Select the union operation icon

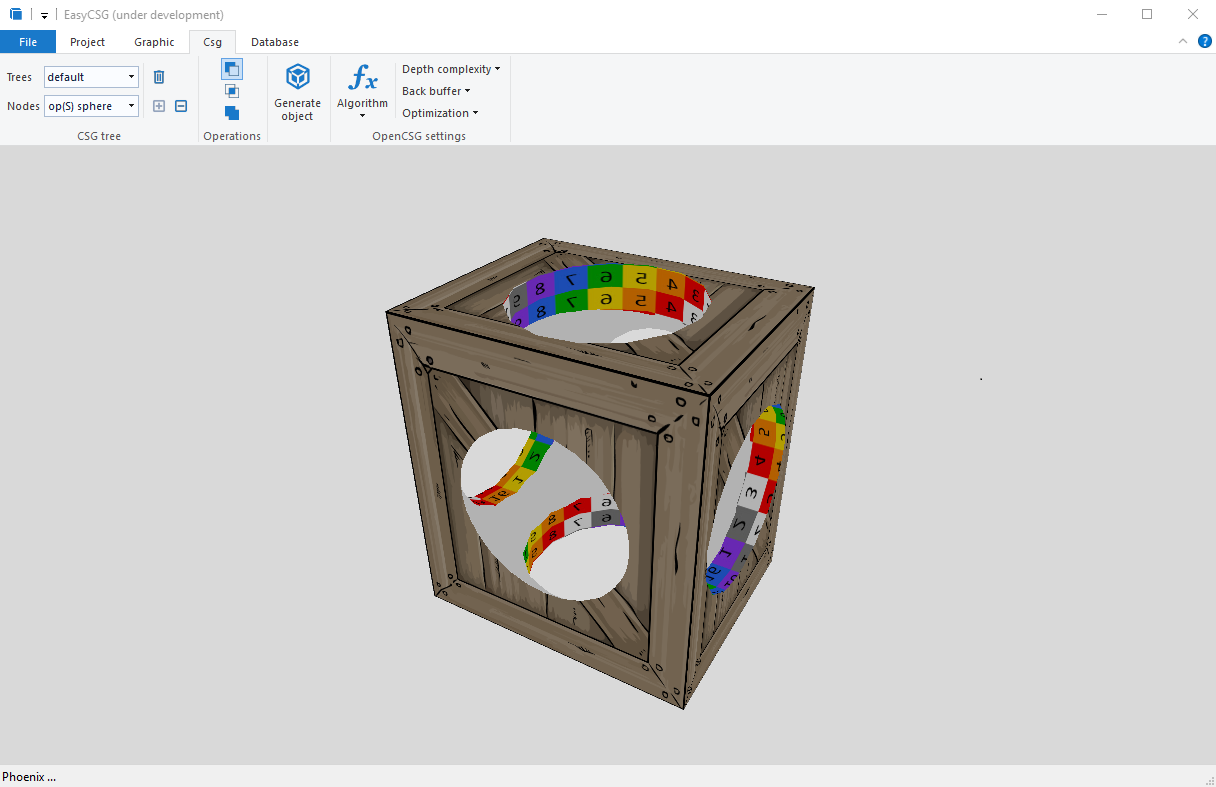coord(232,113)
